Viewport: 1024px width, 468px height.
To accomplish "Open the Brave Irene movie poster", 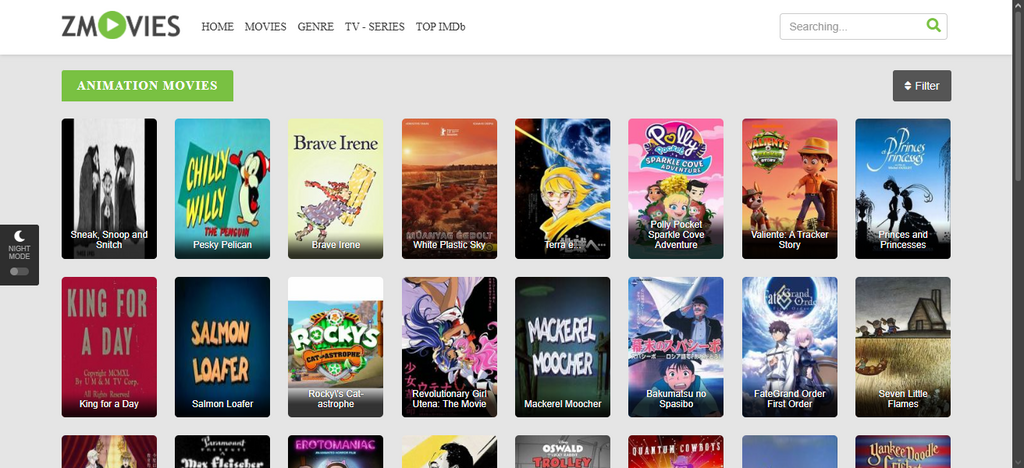I will click(x=336, y=189).
